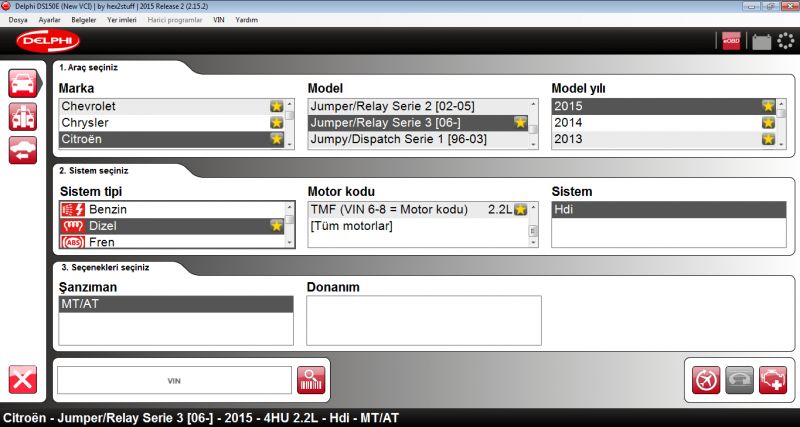Open the Yardım menu
This screenshot has height=427, width=800.
[246, 20]
